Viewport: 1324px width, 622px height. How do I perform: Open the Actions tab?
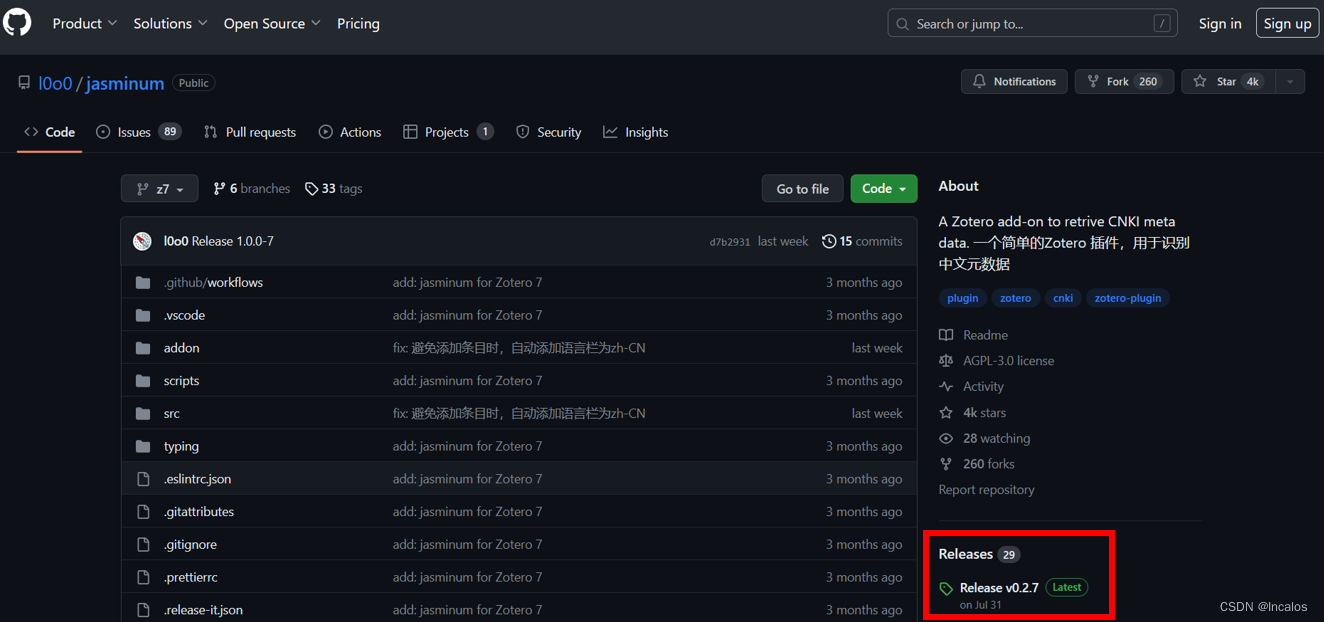[x=350, y=132]
